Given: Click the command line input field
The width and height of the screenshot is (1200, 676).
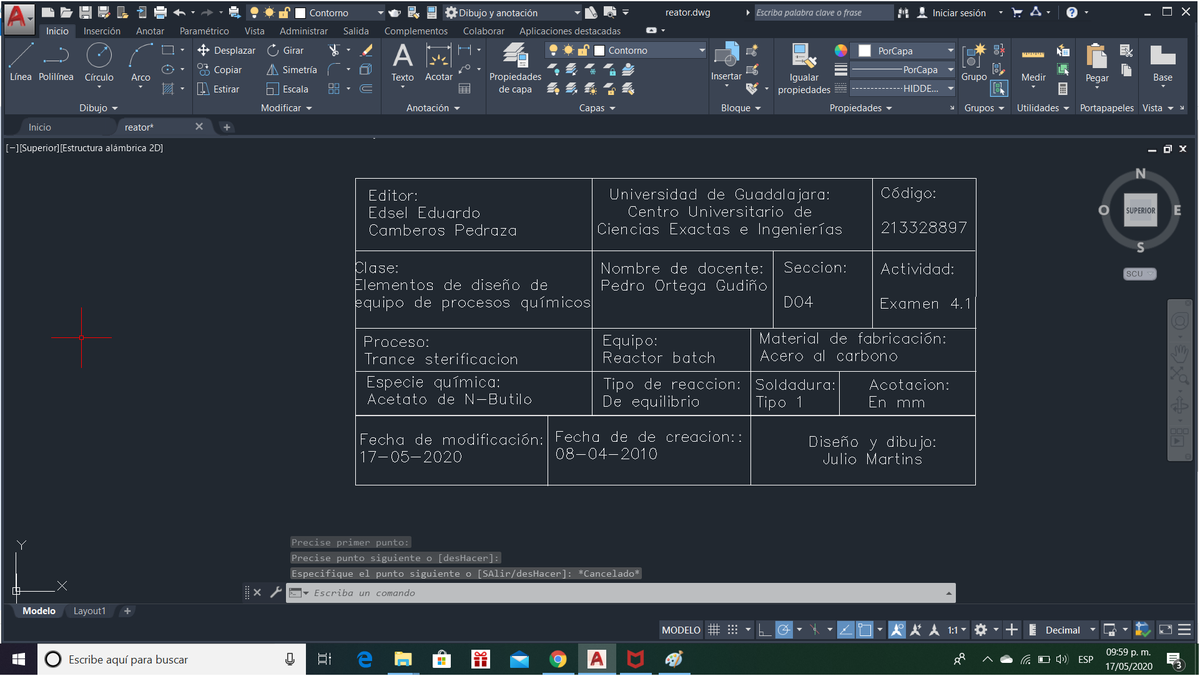Looking at the screenshot, I should tap(620, 593).
